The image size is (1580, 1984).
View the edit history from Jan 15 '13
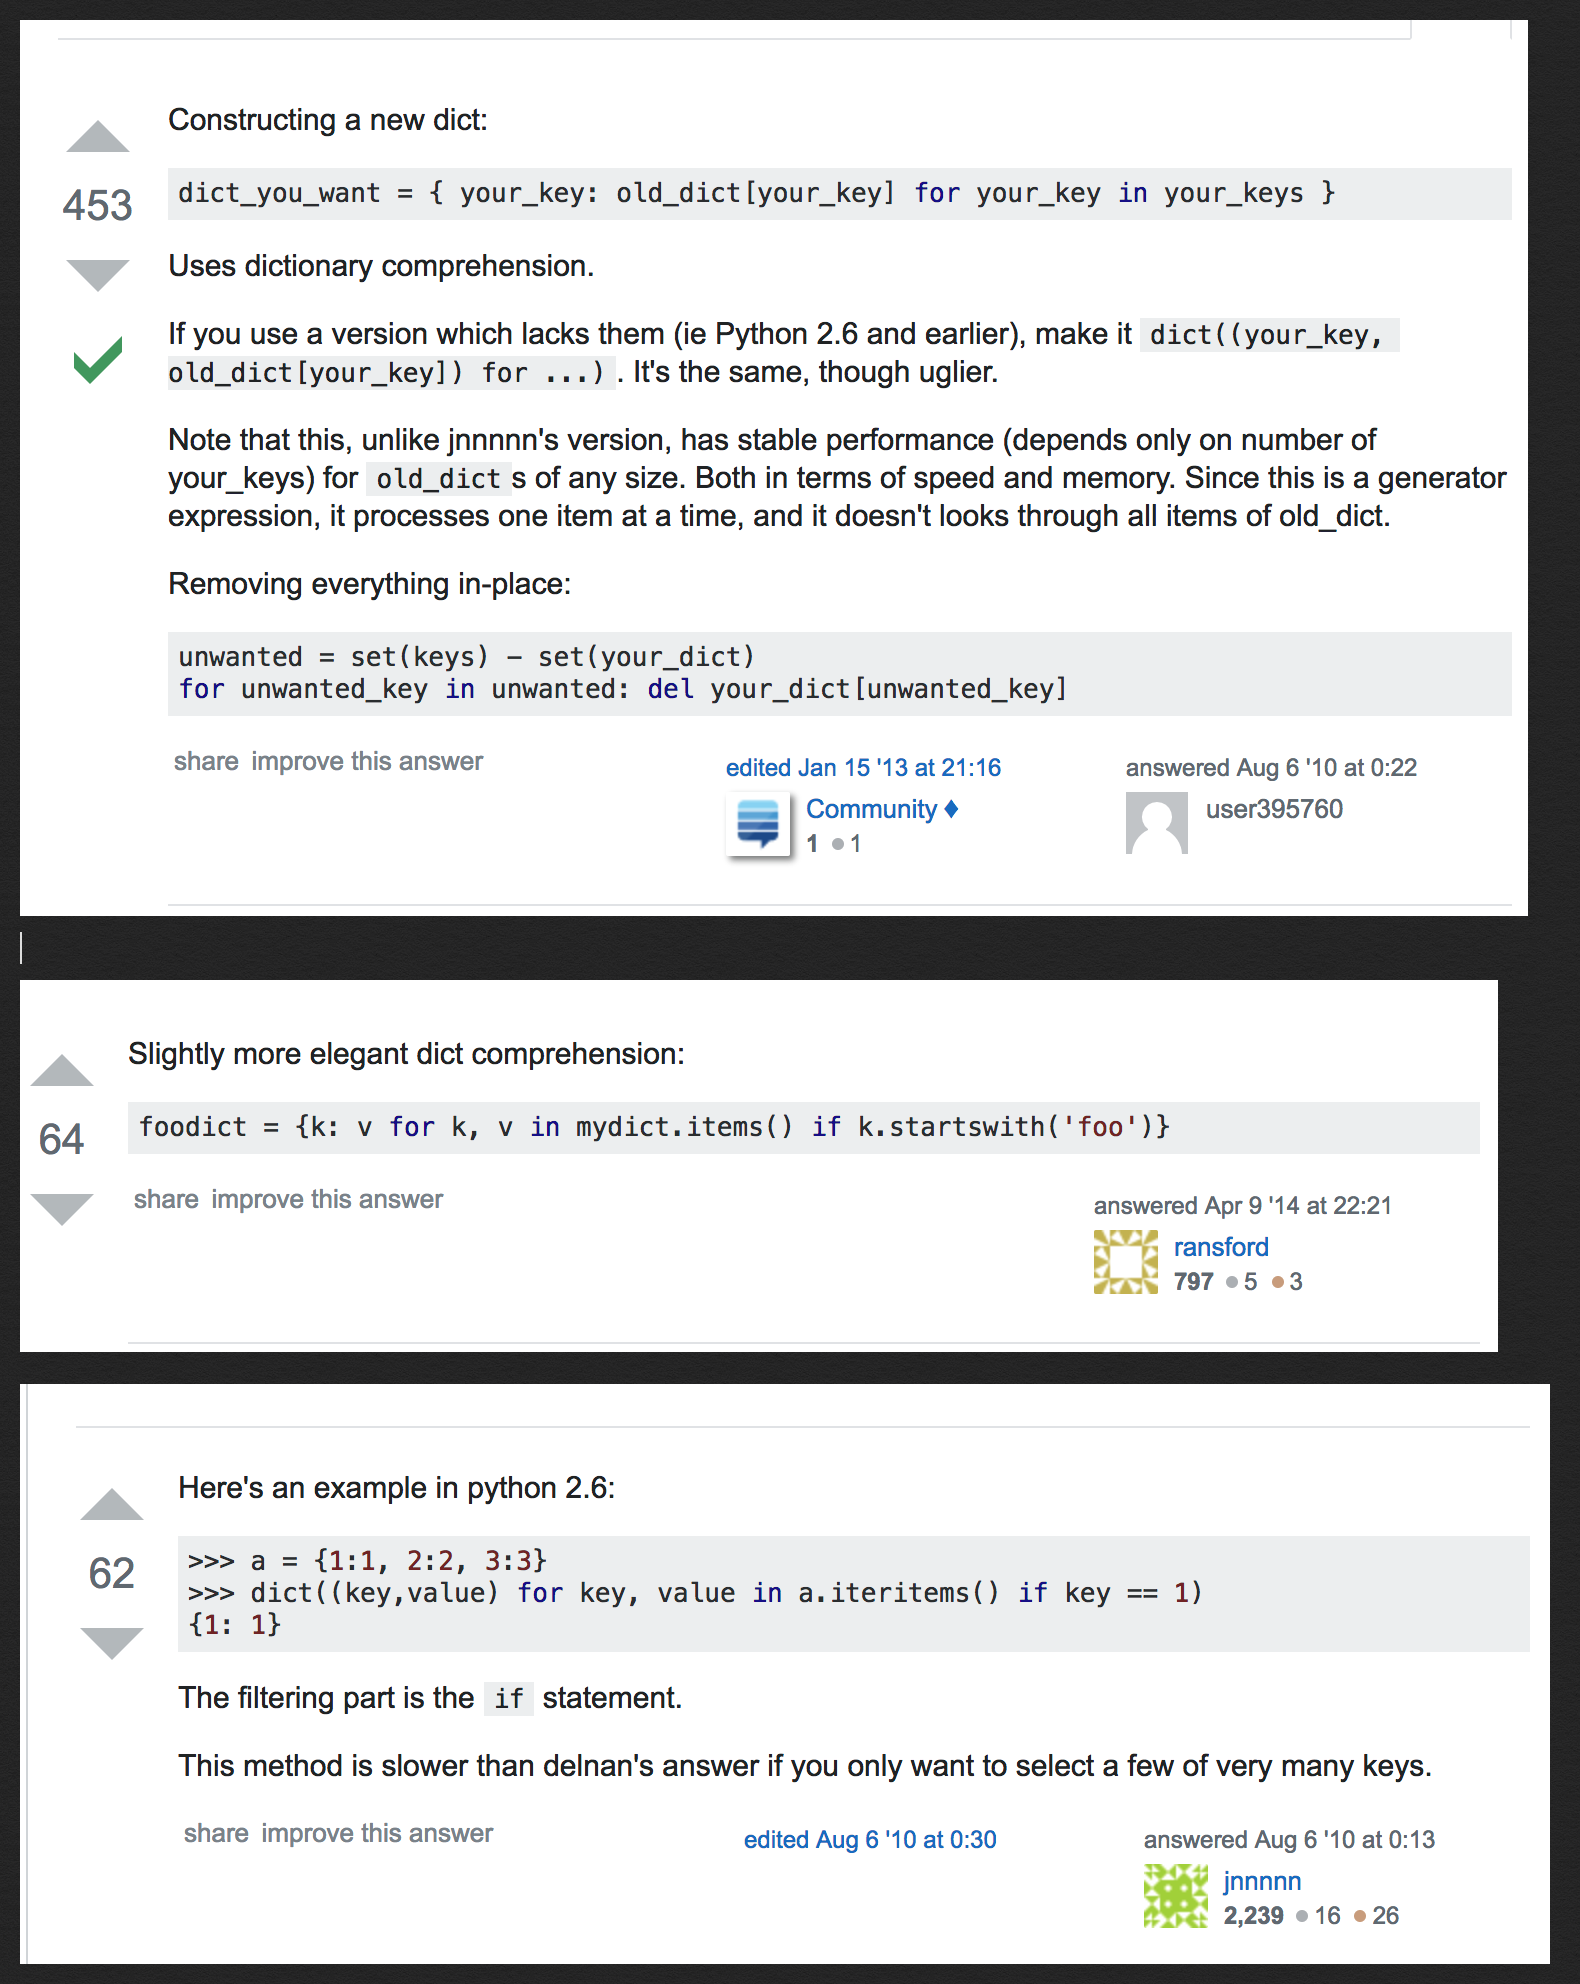click(x=863, y=768)
